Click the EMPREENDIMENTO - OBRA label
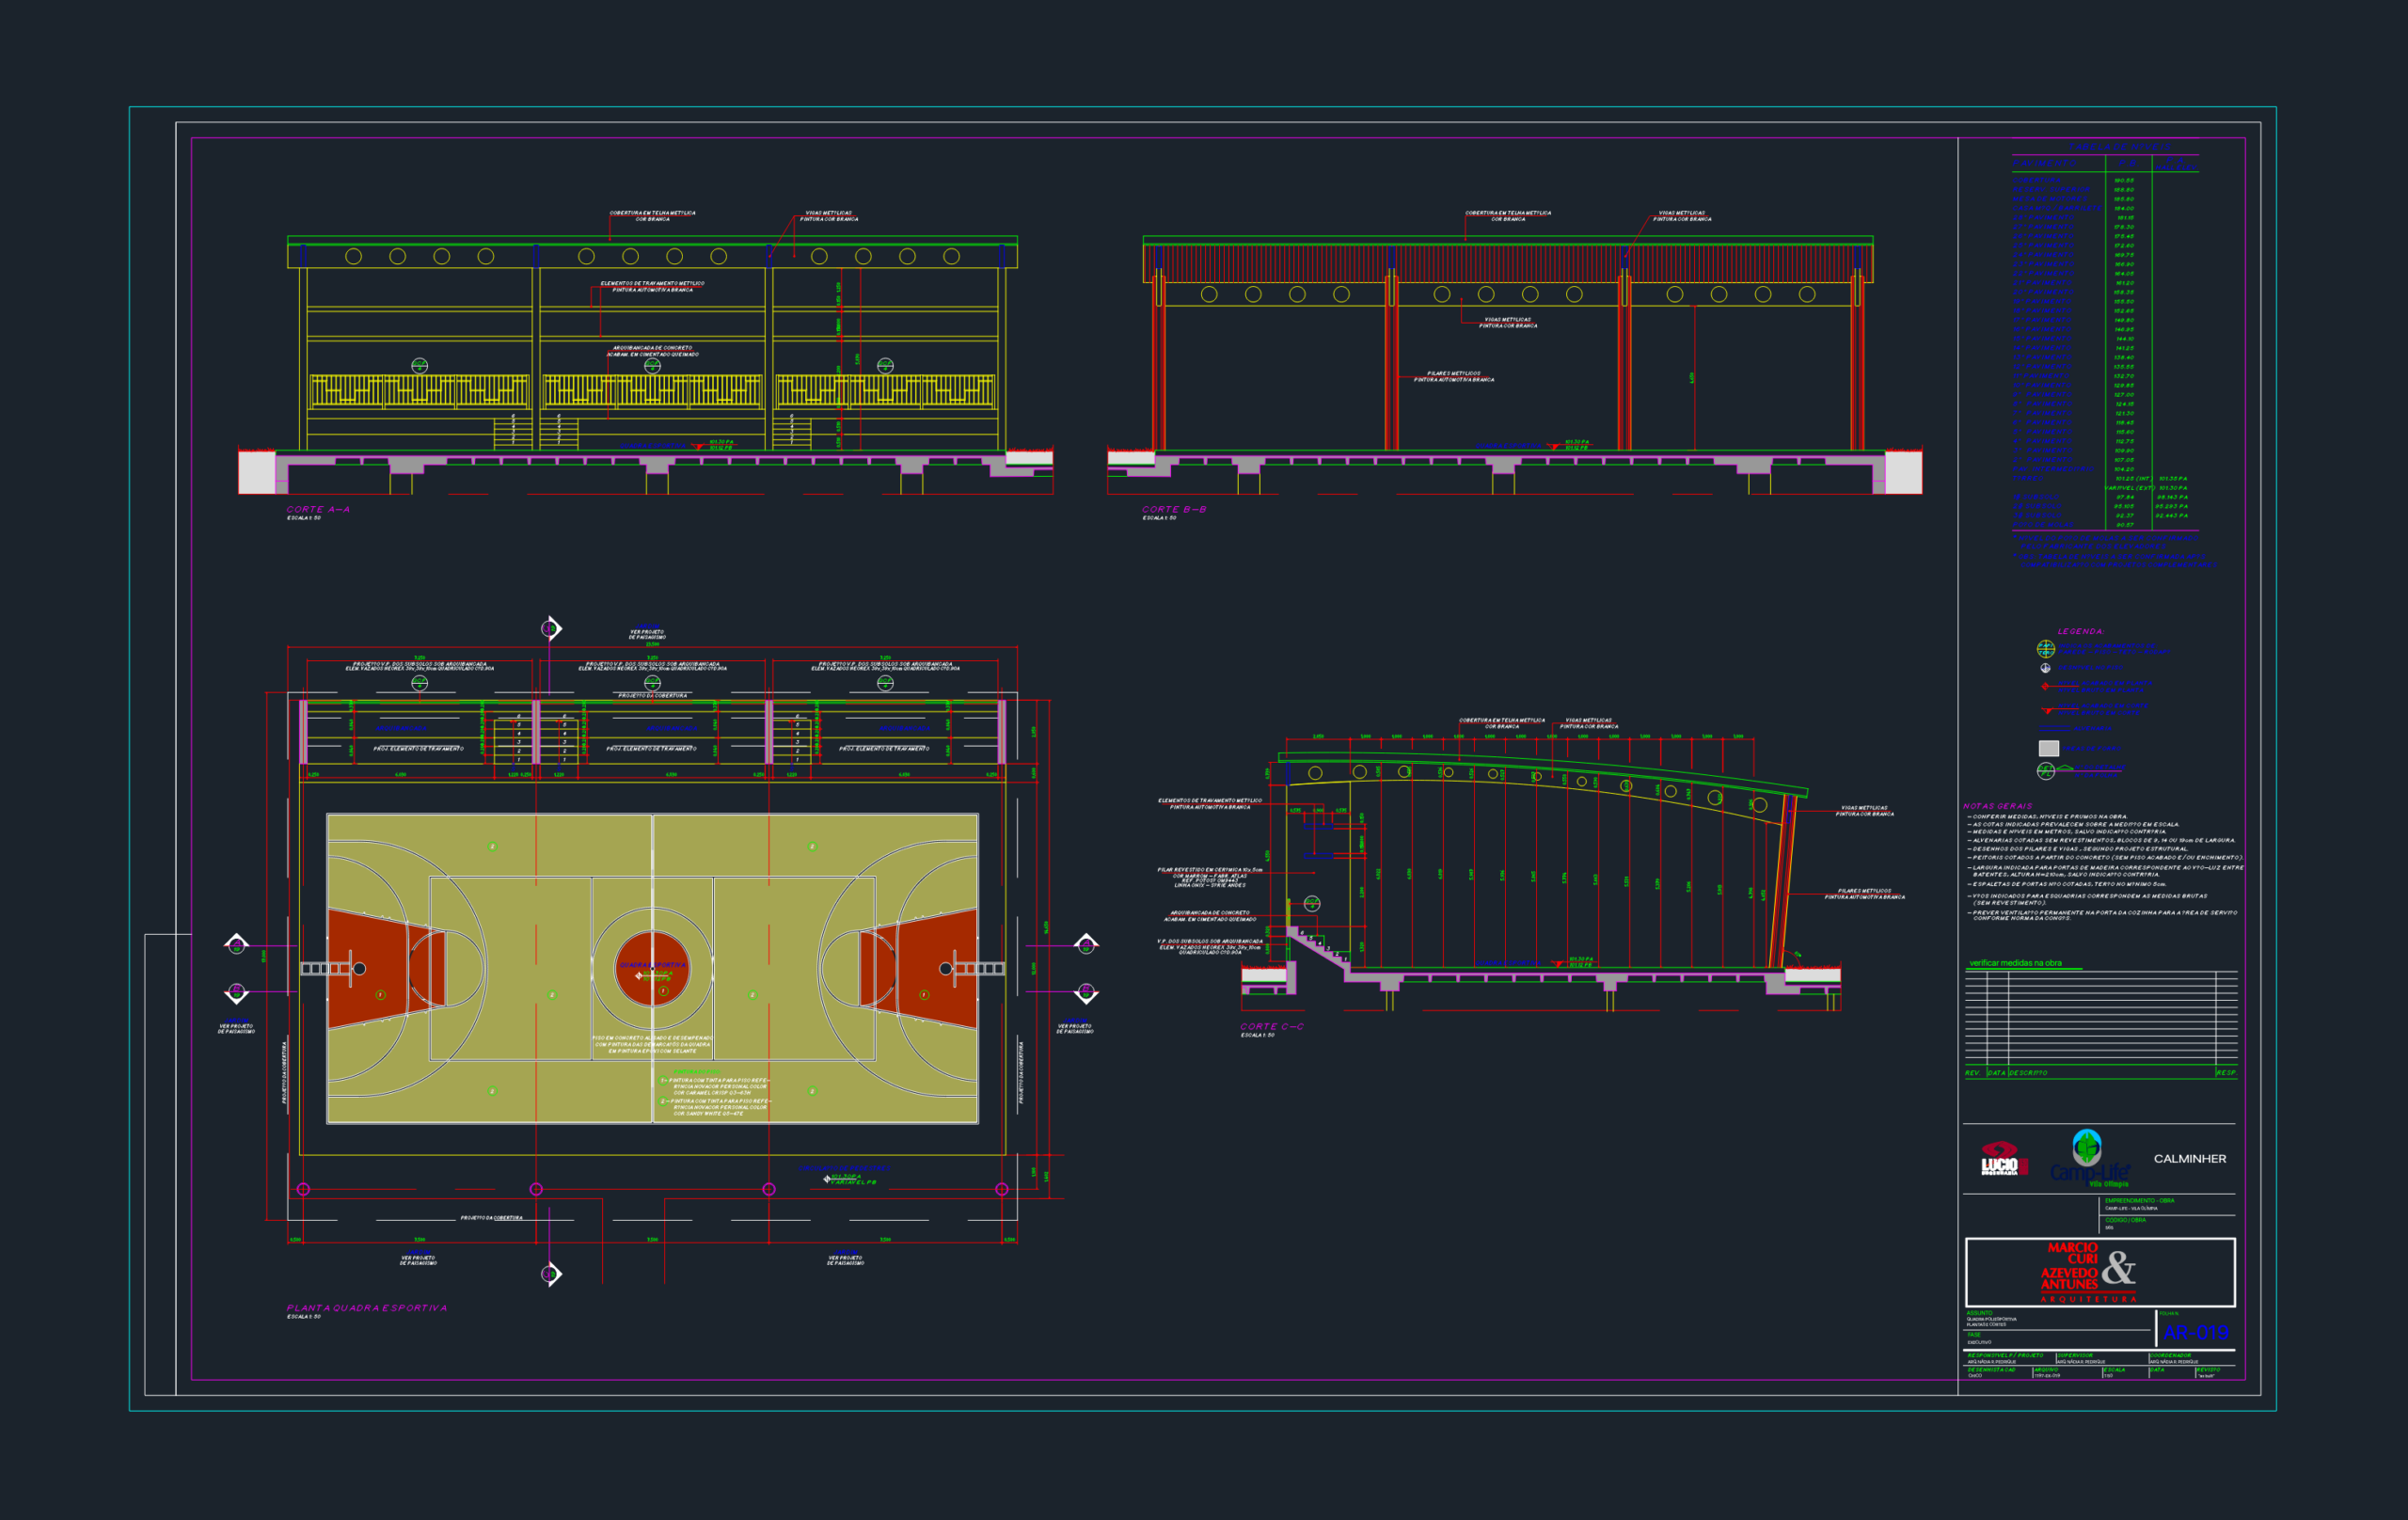 point(2139,1201)
